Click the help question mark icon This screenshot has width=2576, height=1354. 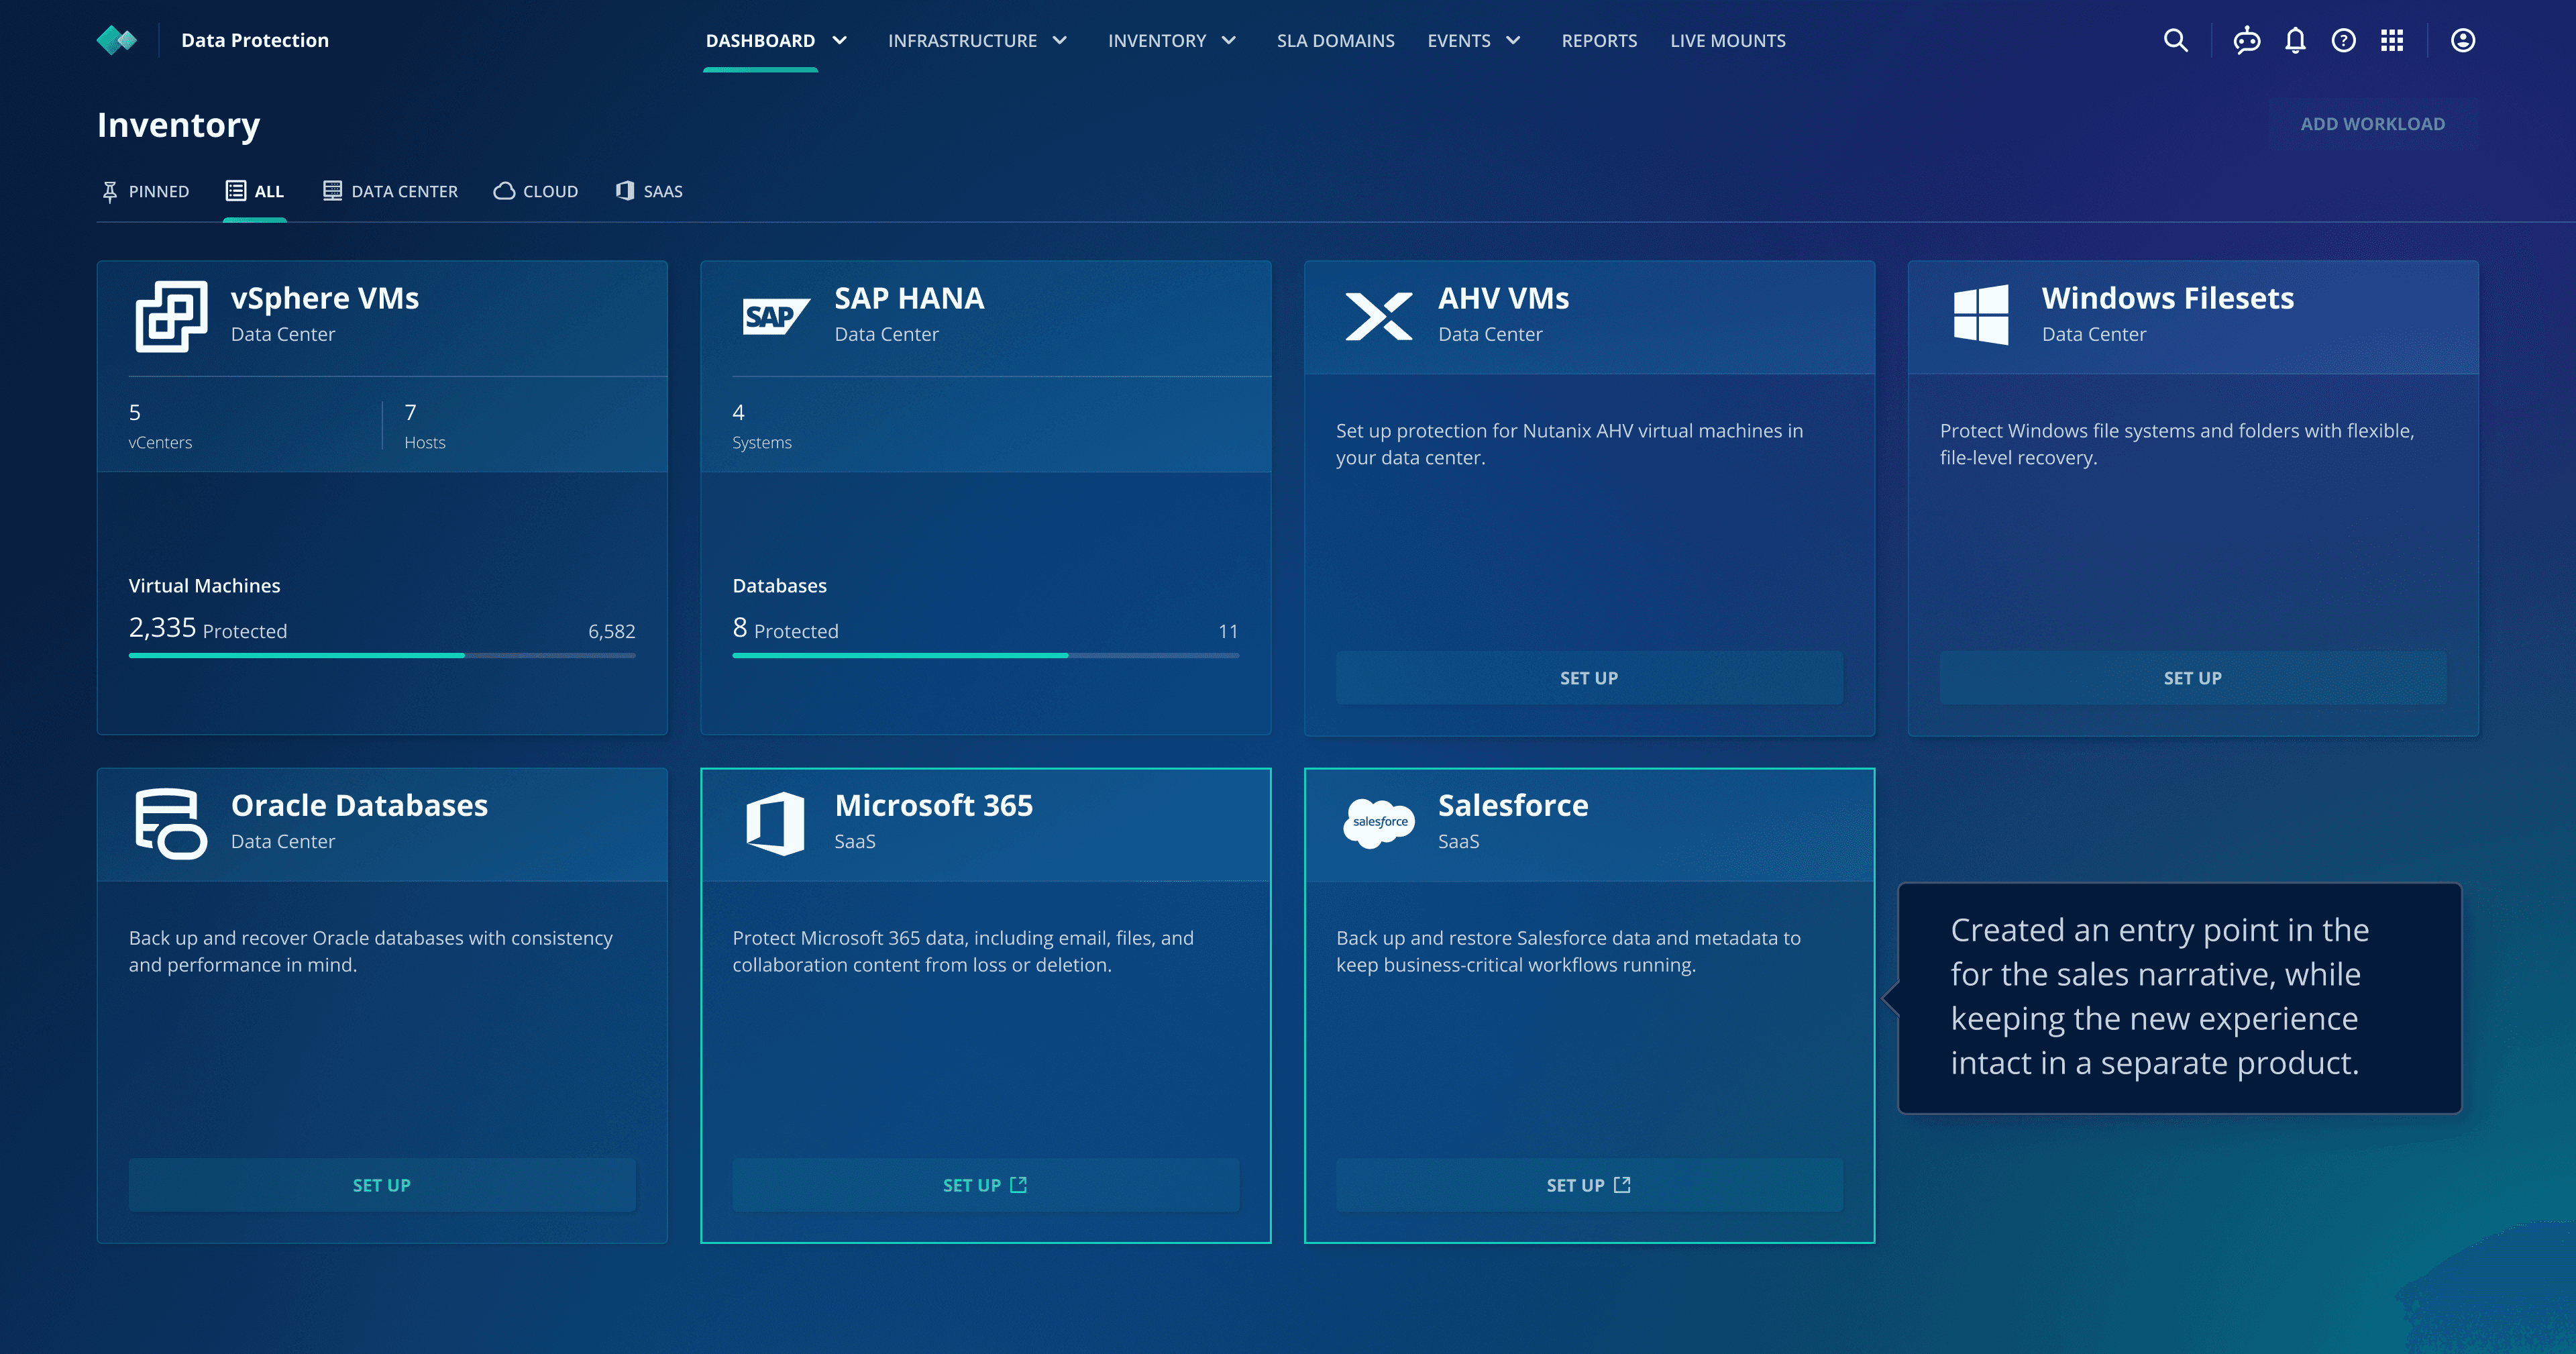(2343, 40)
